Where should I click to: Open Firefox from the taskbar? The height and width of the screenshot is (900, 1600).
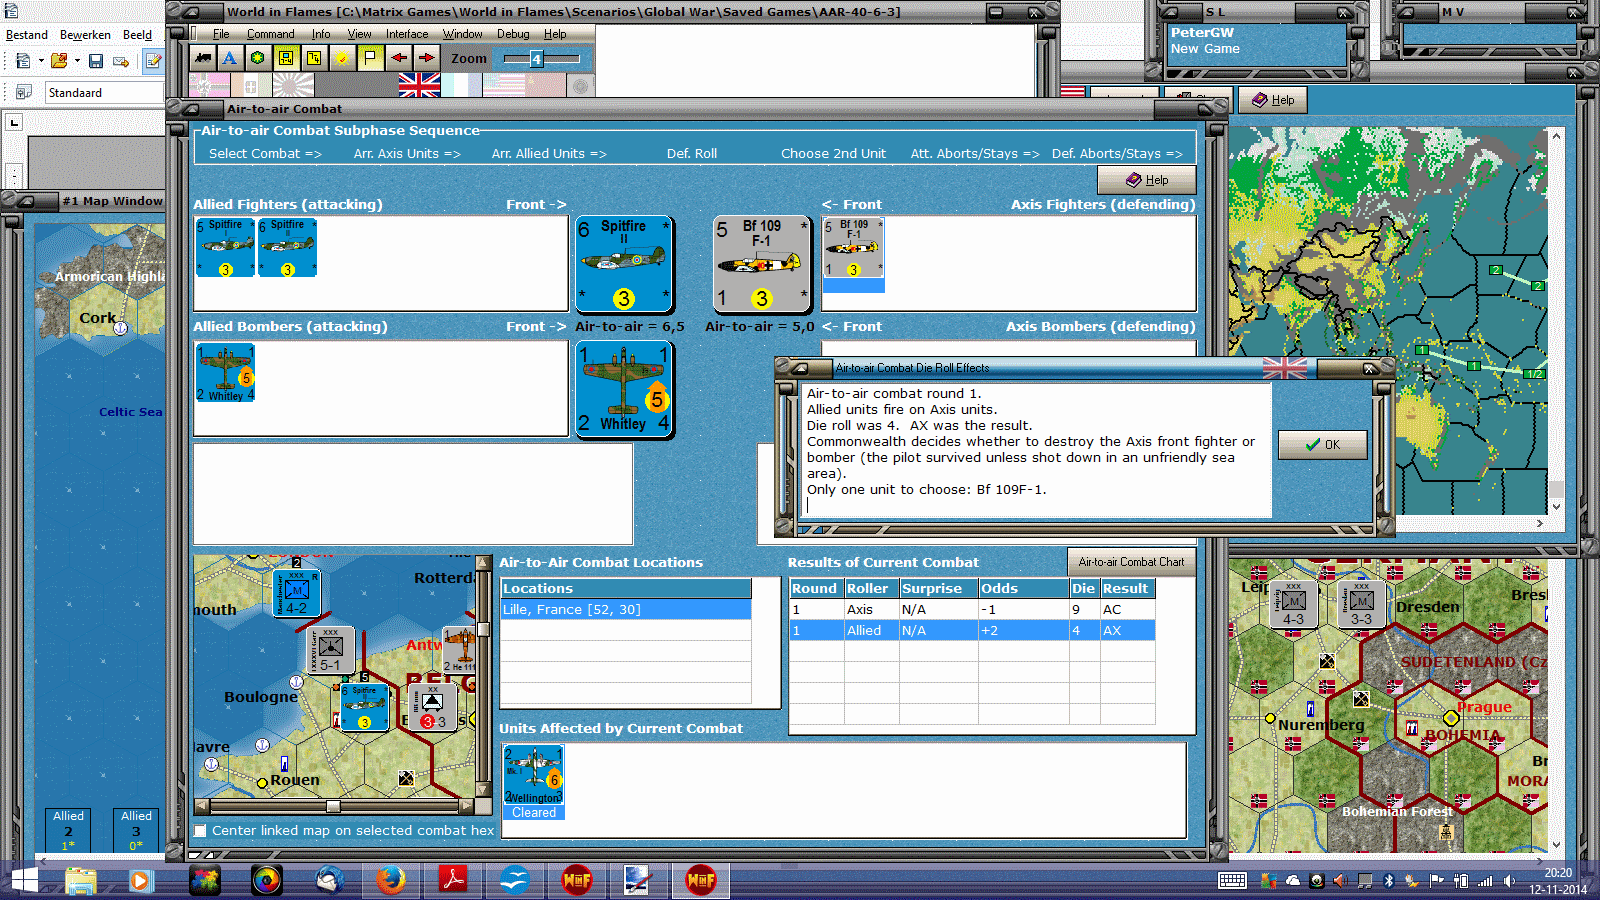tap(390, 880)
